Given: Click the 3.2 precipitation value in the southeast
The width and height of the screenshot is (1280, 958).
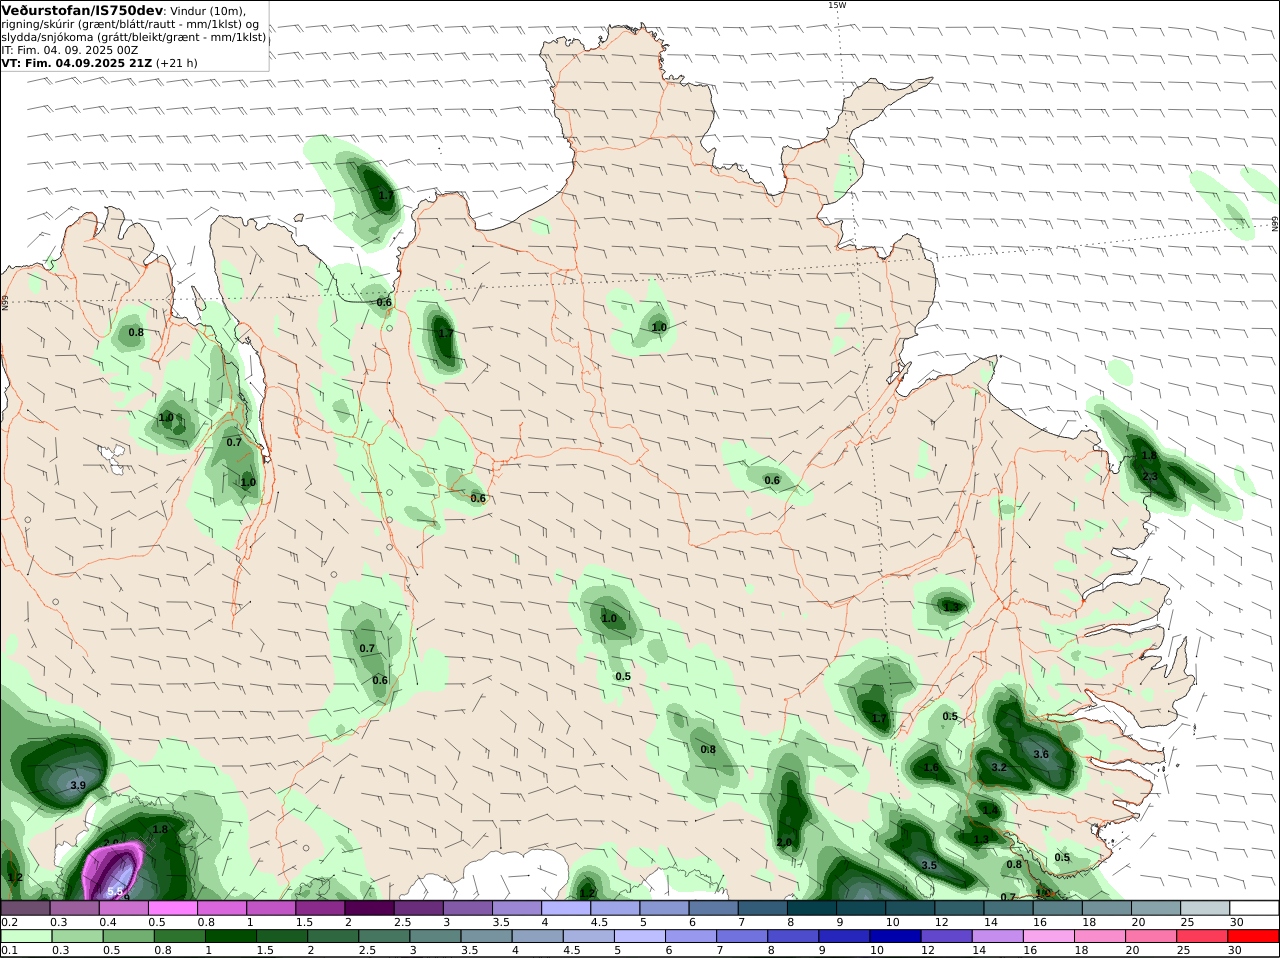Looking at the screenshot, I should (x=999, y=767).
